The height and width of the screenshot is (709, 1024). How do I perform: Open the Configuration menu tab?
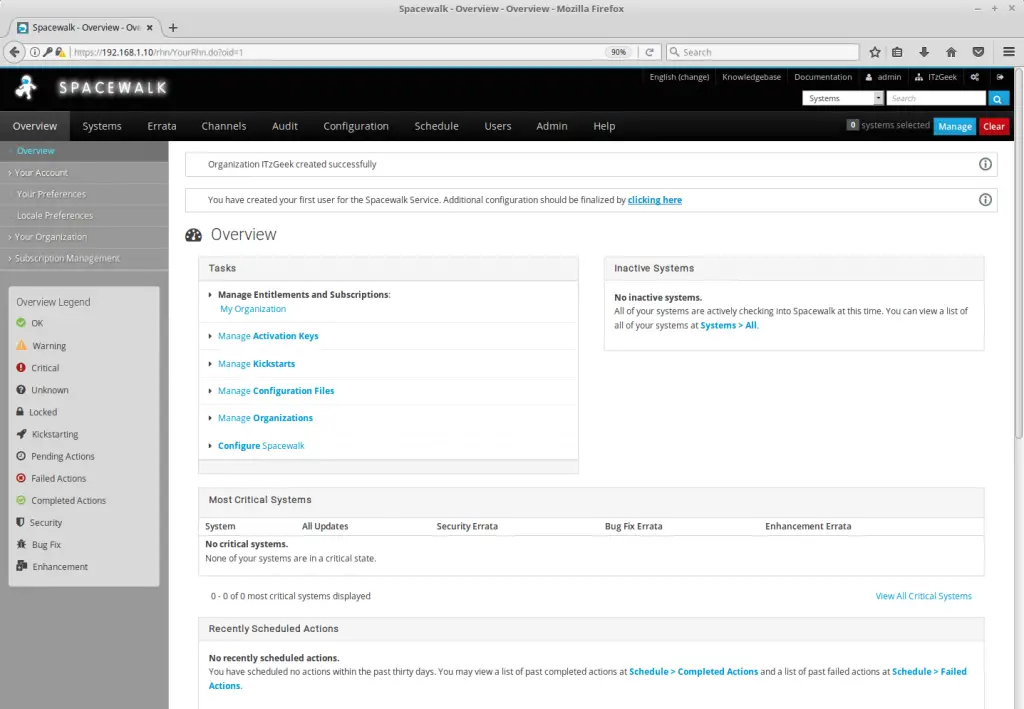coord(356,126)
